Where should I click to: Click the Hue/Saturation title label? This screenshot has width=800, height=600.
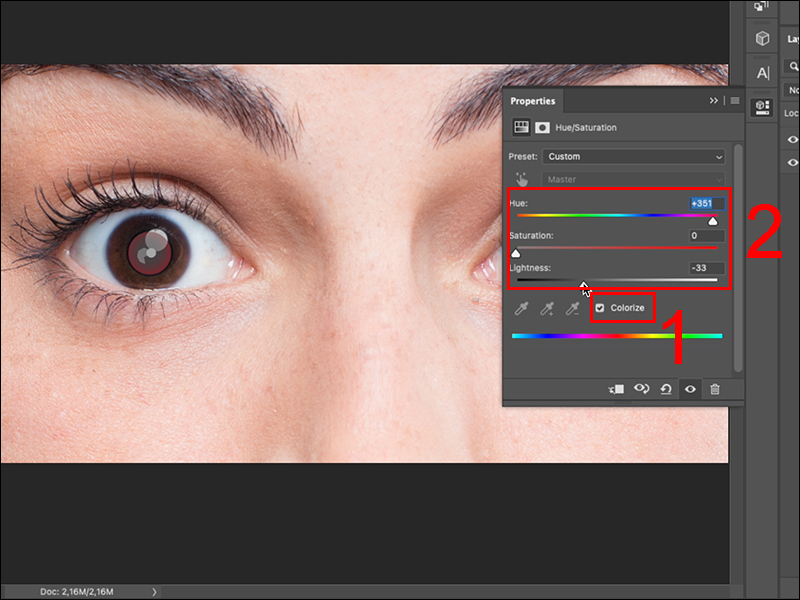(x=586, y=128)
